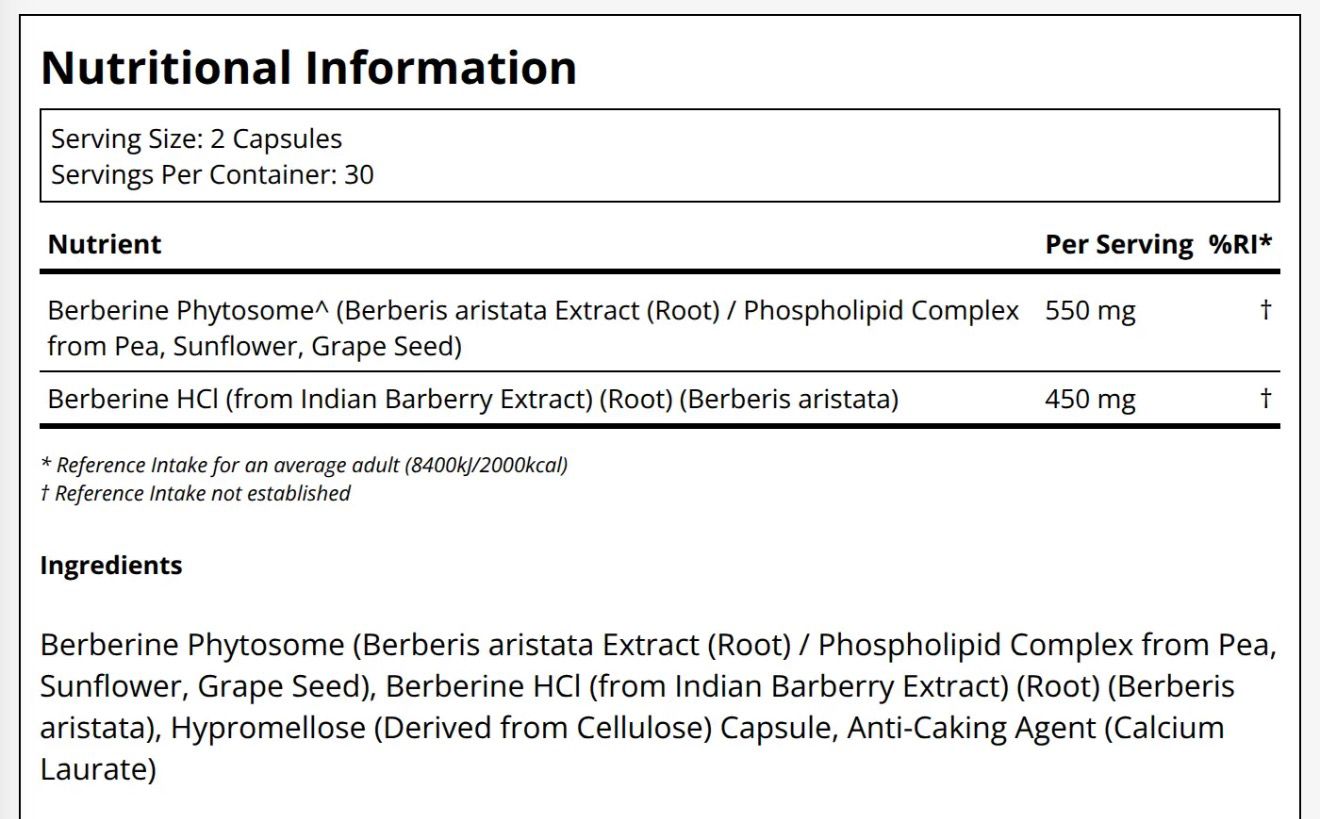Viewport: 1320px width, 819px height.
Task: Click the Per Serving column header
Action: pyautogui.click(x=1118, y=244)
